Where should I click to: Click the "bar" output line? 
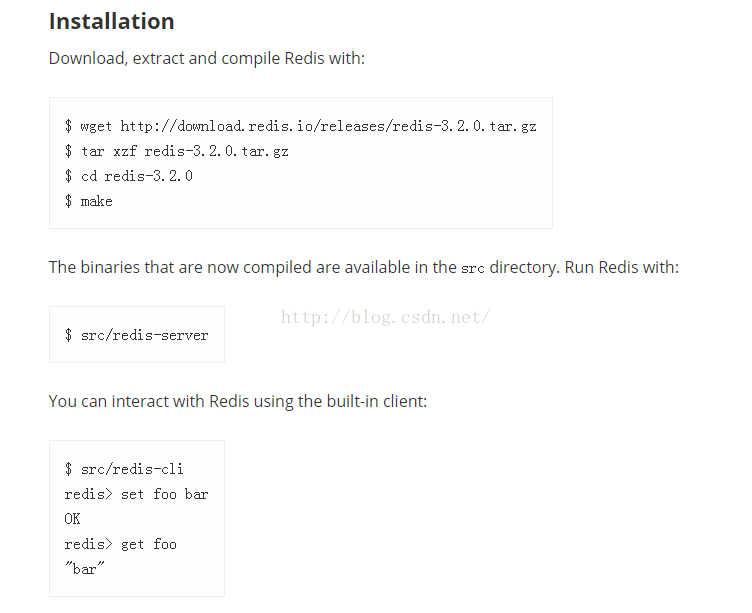[x=84, y=569]
